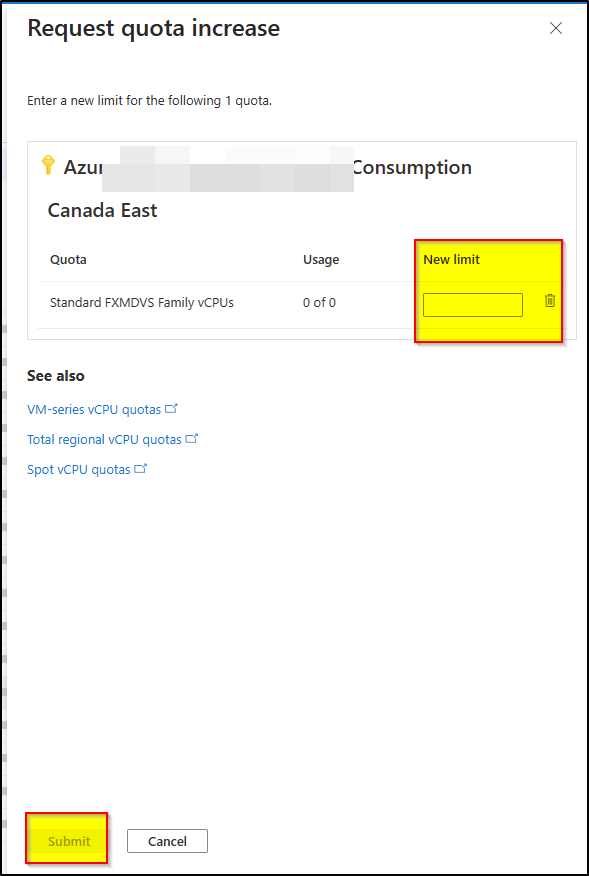Click the 0 of 0 usage value
Screen dimensions: 589x876
click(x=319, y=303)
